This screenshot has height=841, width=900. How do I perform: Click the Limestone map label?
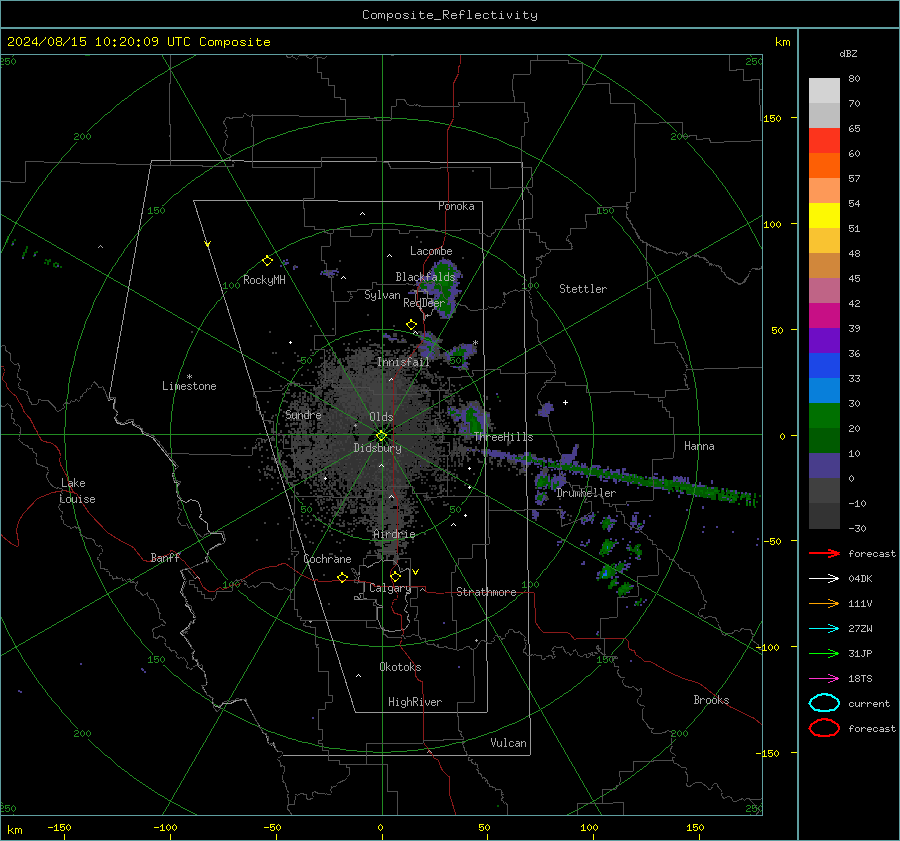(189, 386)
